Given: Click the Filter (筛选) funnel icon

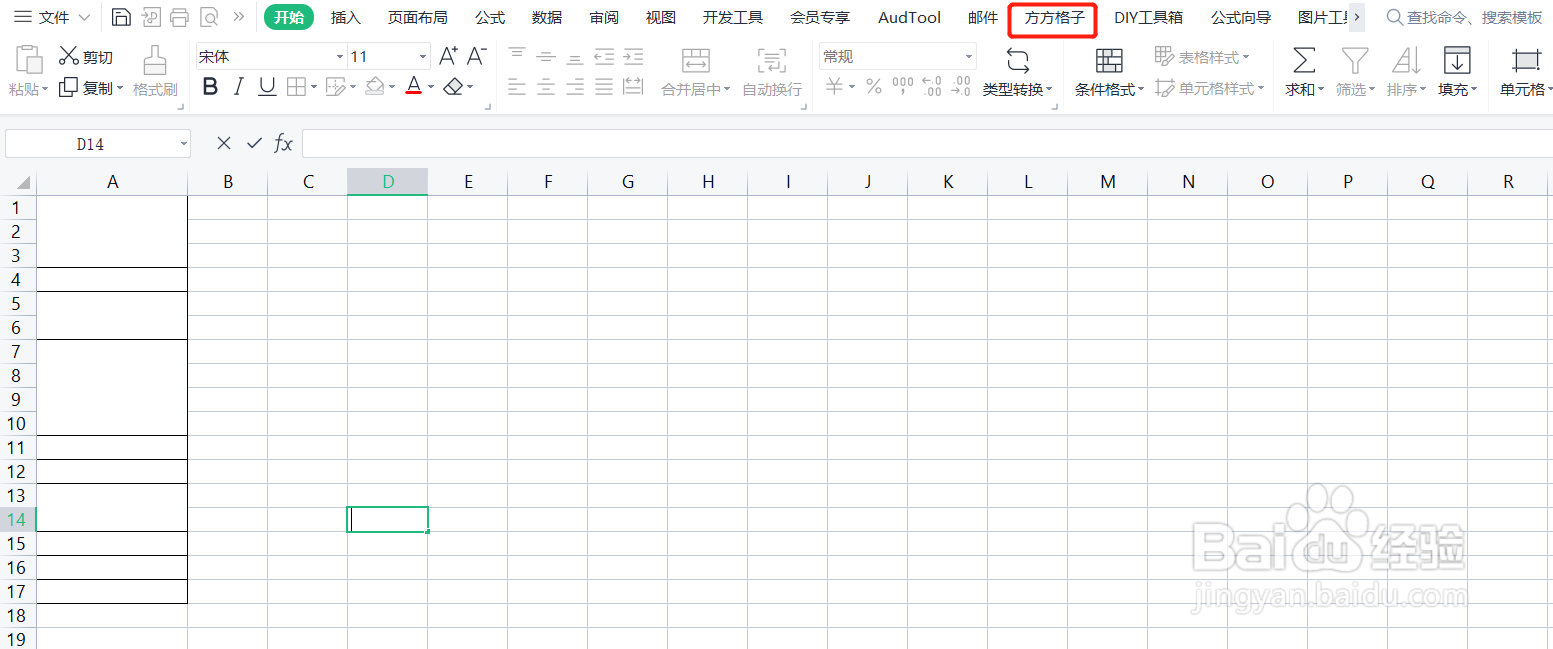Looking at the screenshot, I should click(x=1355, y=60).
